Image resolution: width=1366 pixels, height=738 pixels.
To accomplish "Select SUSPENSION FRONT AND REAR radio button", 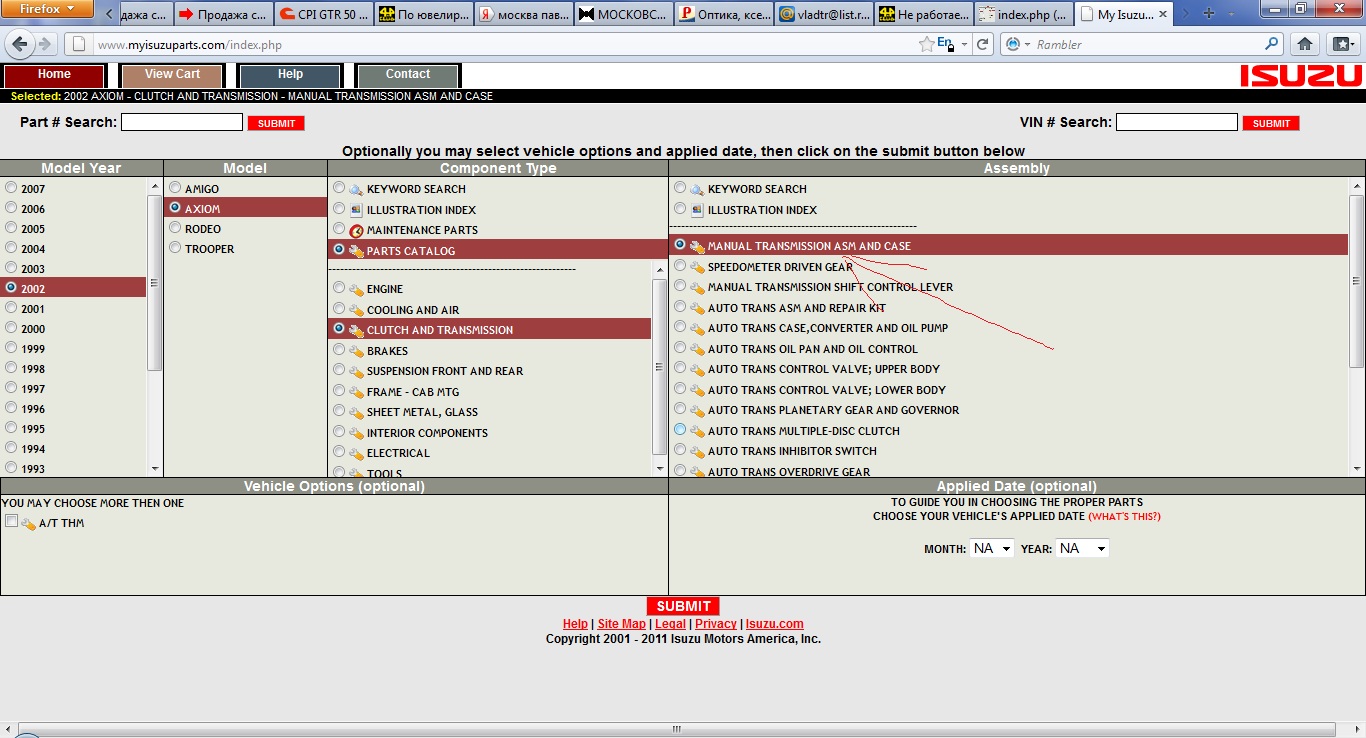I will pos(339,370).
